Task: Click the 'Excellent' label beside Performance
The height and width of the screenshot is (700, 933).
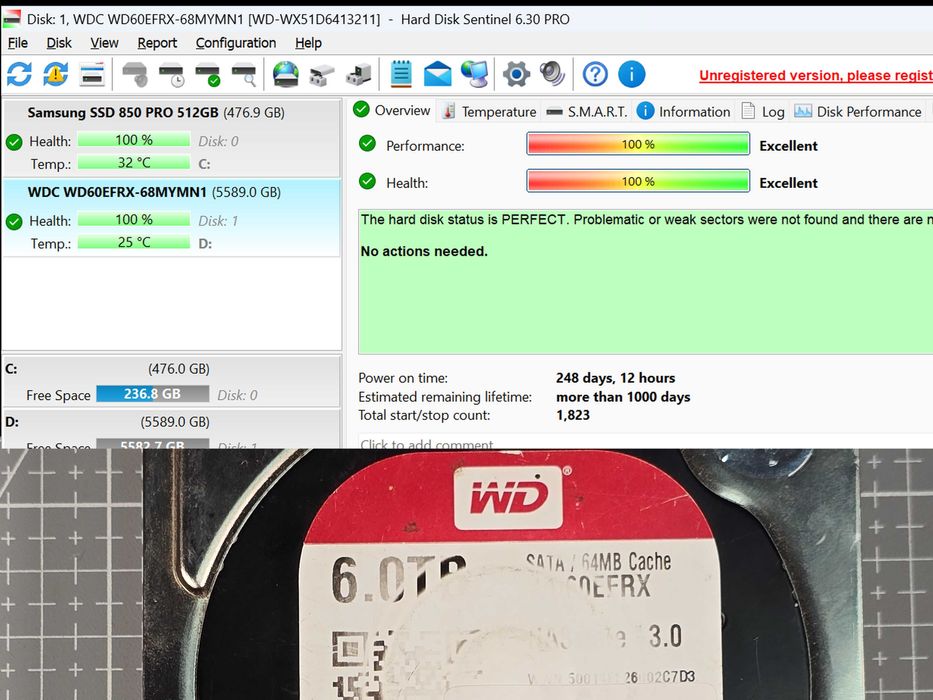Action: 788,146
